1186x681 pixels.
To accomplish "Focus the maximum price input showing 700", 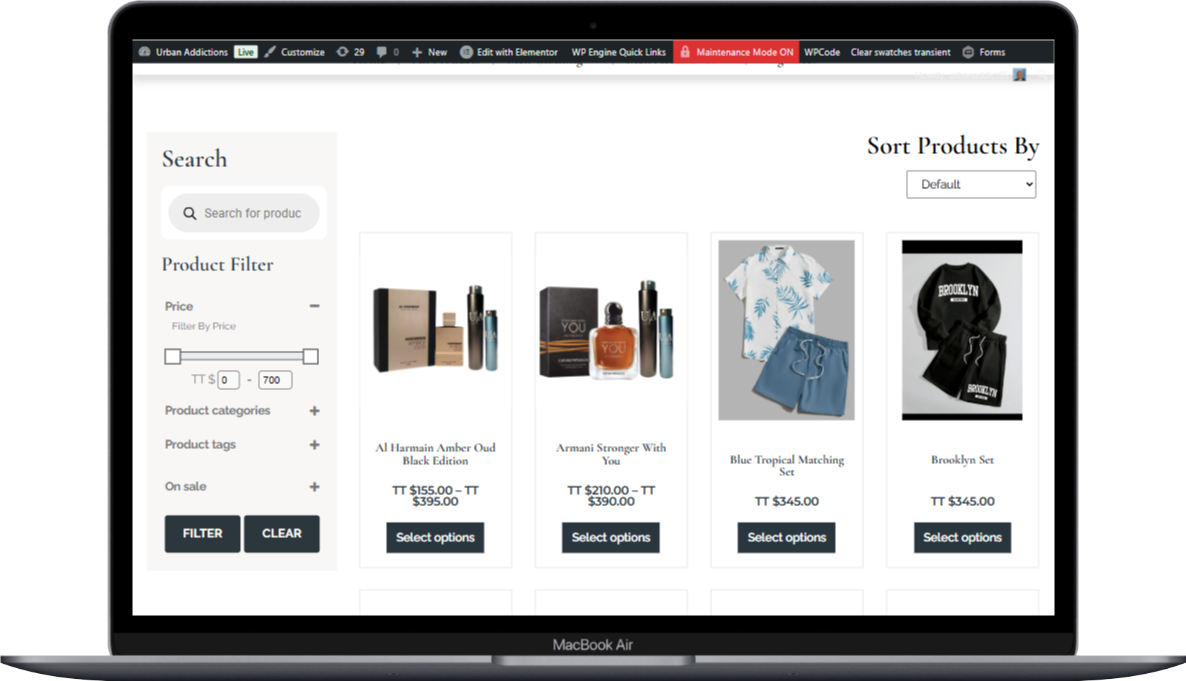I will tap(275, 380).
